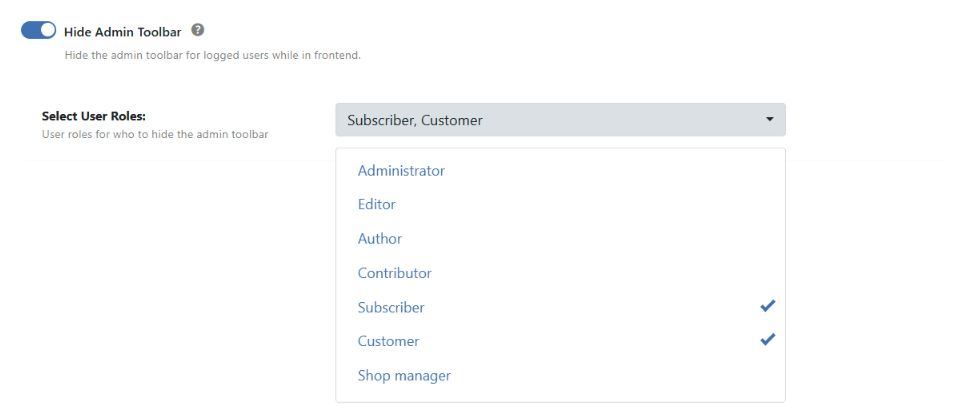This screenshot has width=954, height=420.
Task: Pick the Author role option
Action: click(380, 239)
